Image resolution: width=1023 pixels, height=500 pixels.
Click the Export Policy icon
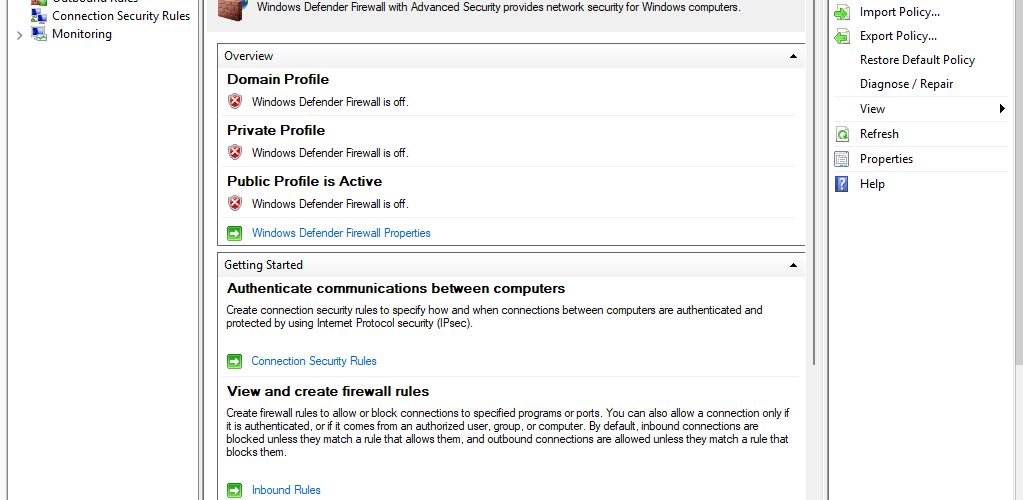pos(842,36)
